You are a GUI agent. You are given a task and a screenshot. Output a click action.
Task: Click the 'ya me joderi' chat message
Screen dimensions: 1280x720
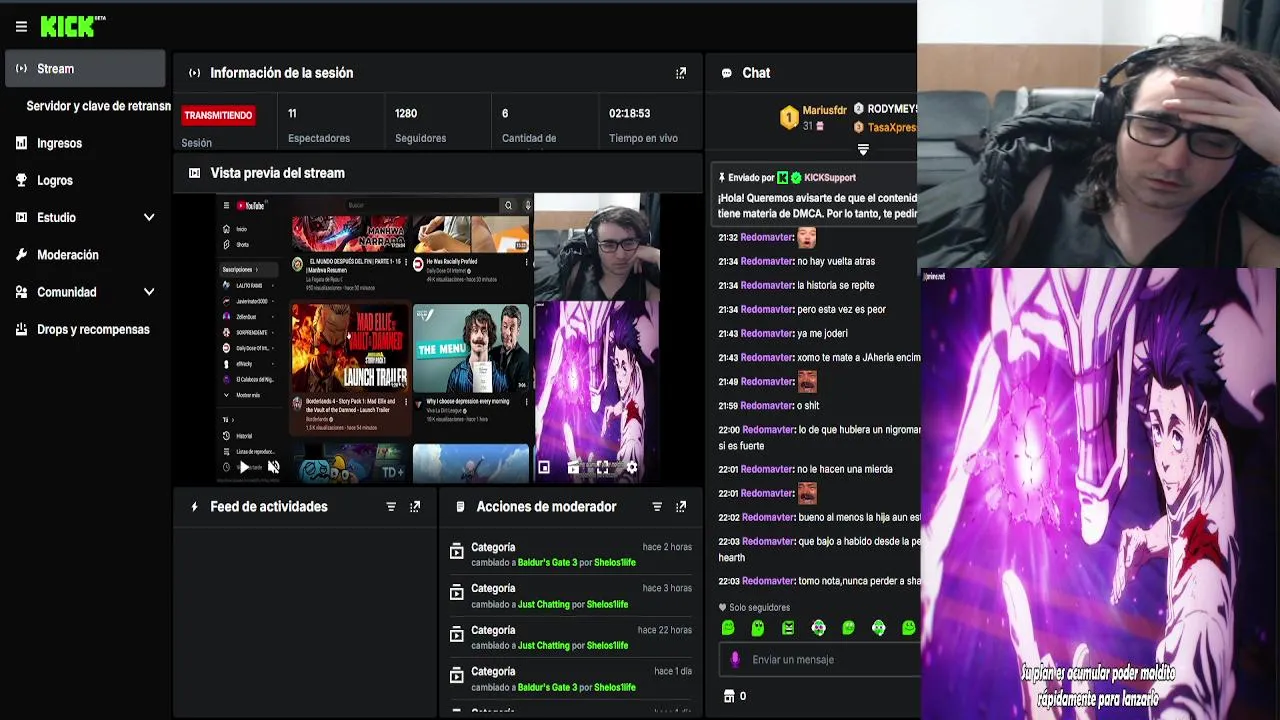(x=822, y=333)
